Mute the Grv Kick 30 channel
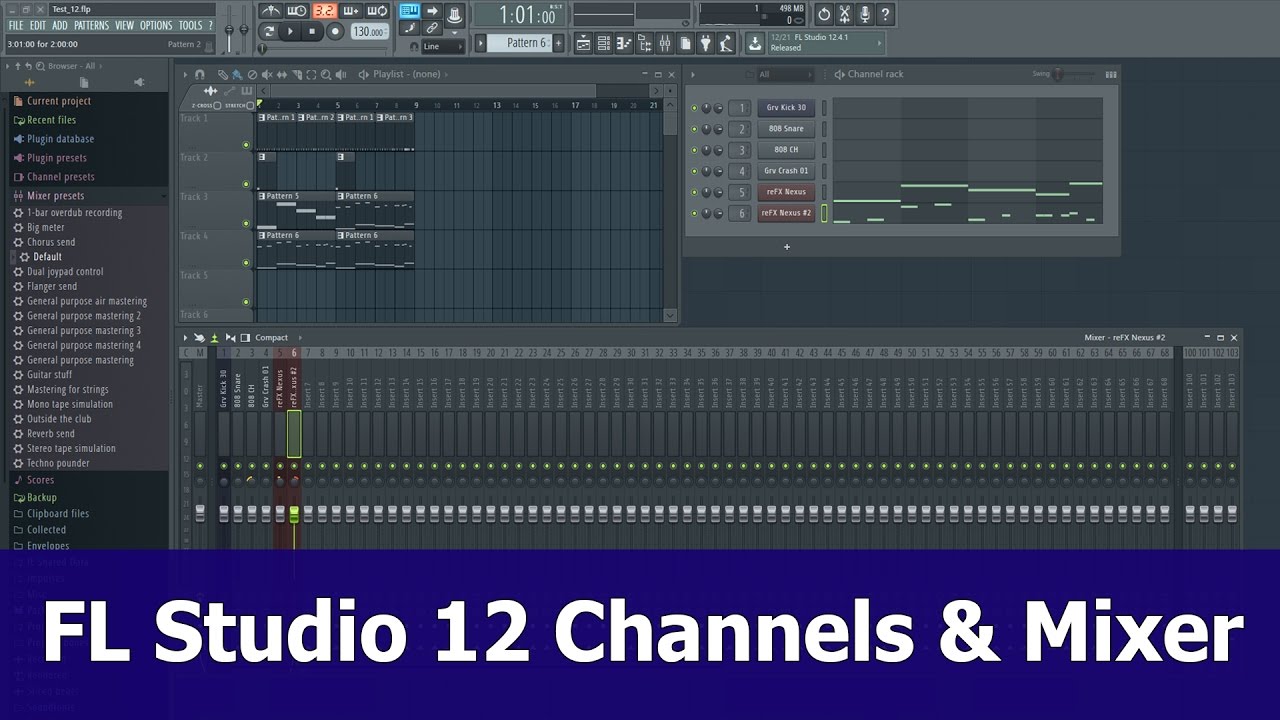This screenshot has height=720, width=1280. click(x=694, y=108)
